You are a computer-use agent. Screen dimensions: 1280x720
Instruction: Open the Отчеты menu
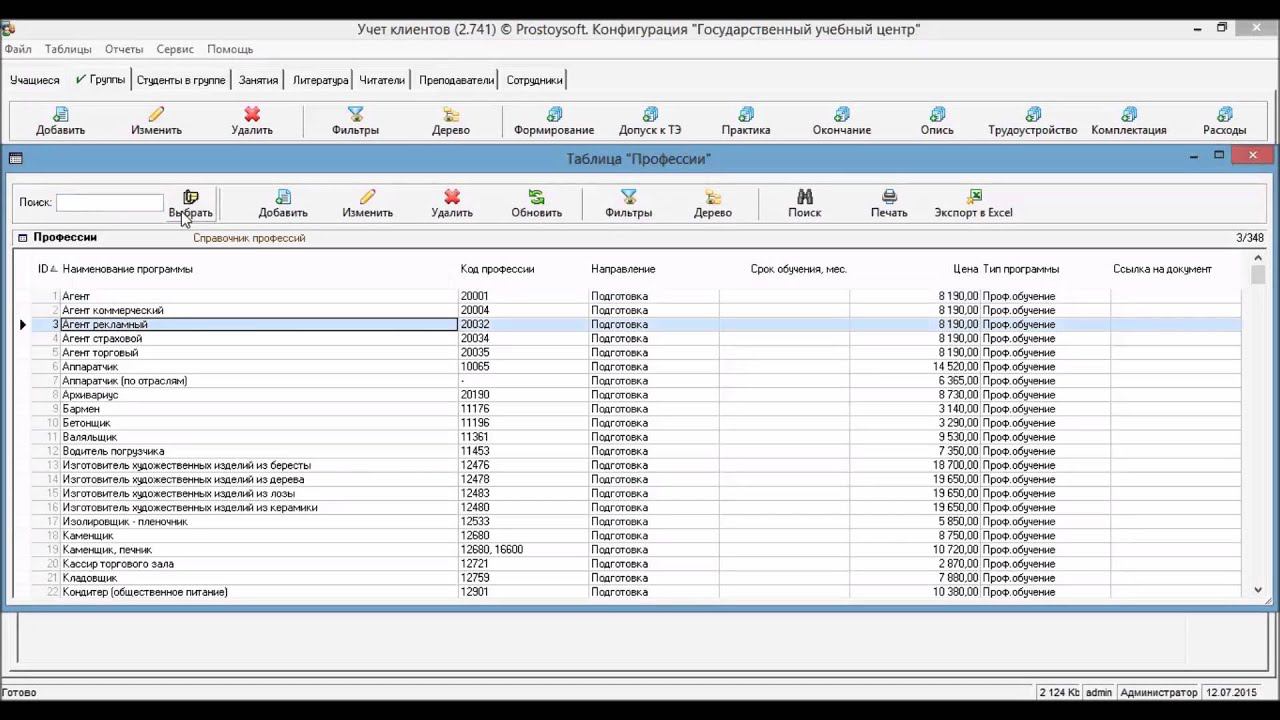coord(124,49)
